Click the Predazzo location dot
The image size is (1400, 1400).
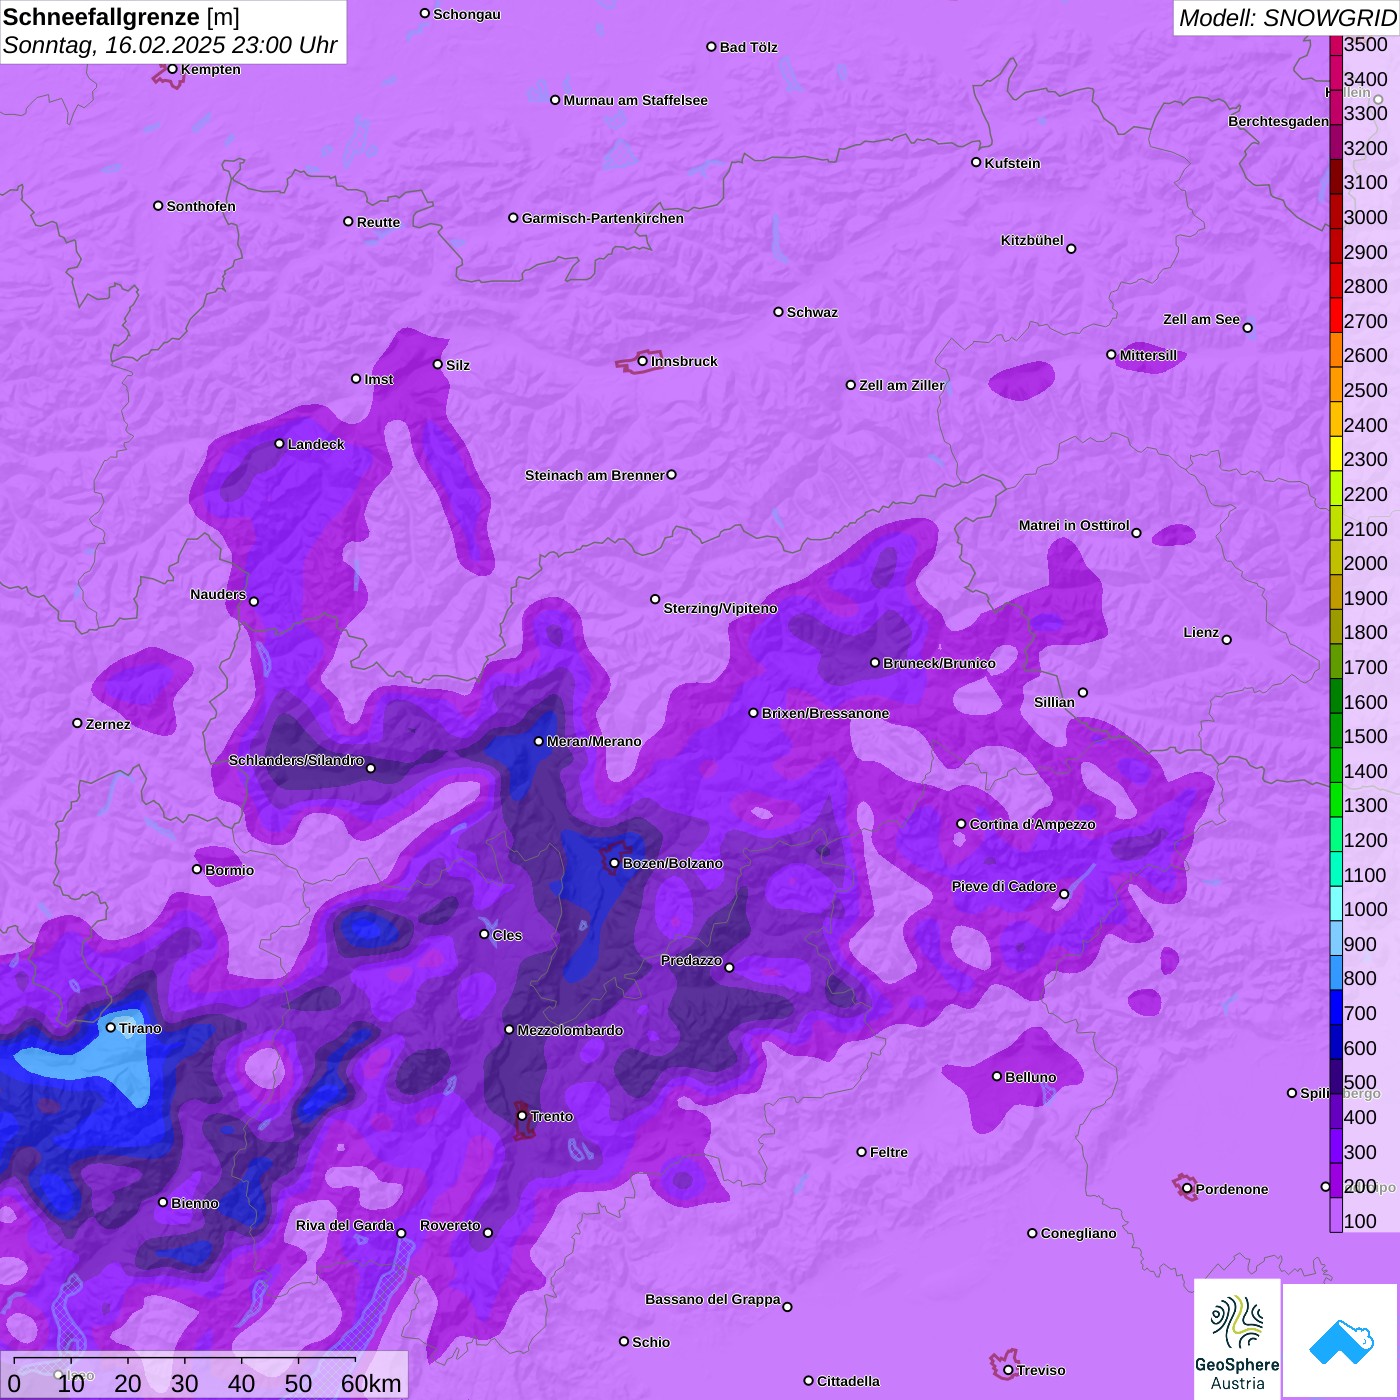point(729,968)
